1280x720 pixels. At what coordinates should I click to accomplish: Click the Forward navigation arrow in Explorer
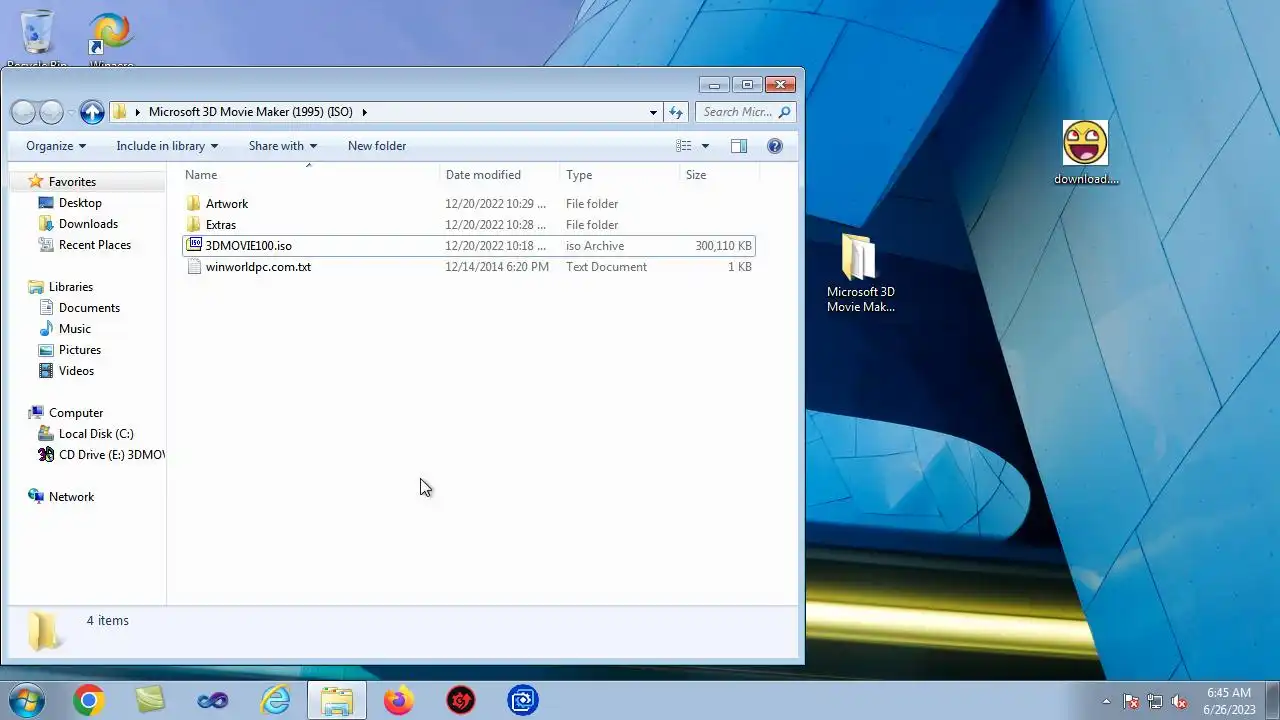point(52,112)
